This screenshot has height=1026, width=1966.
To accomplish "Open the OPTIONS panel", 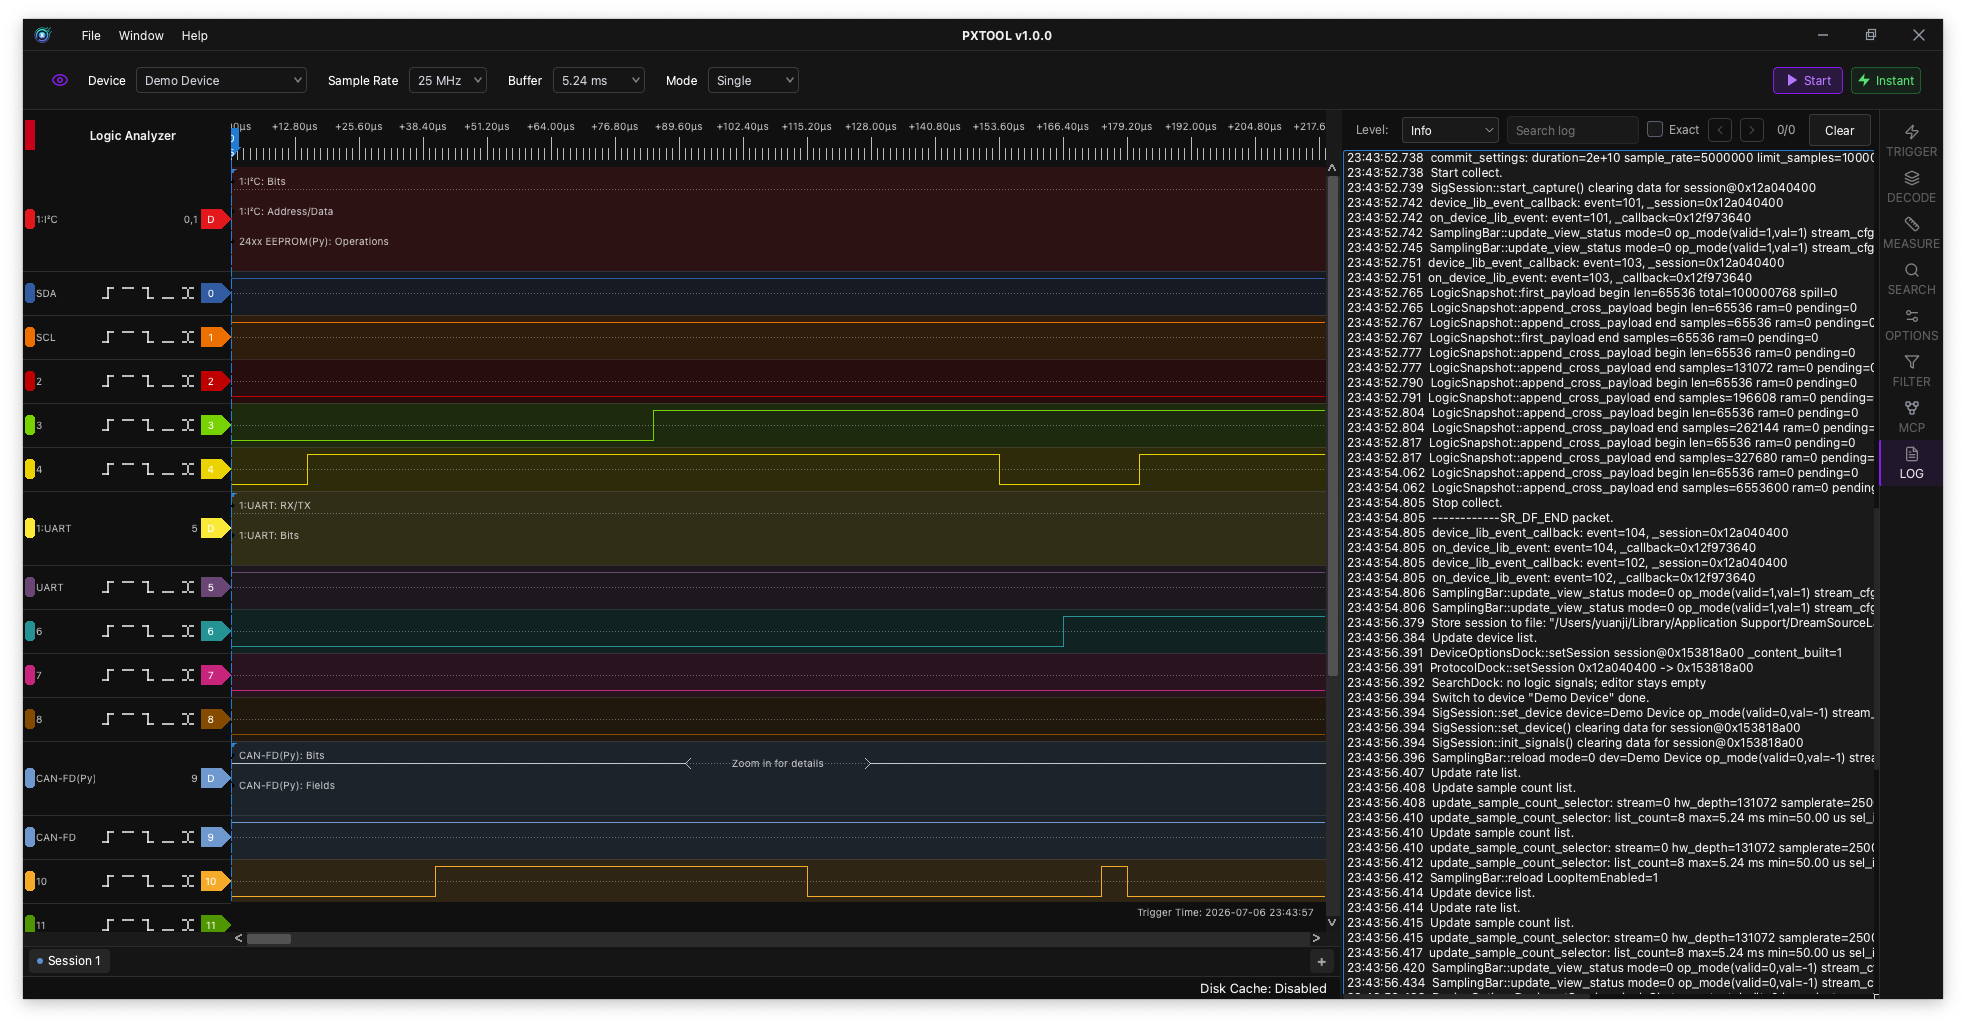I will (x=1911, y=325).
